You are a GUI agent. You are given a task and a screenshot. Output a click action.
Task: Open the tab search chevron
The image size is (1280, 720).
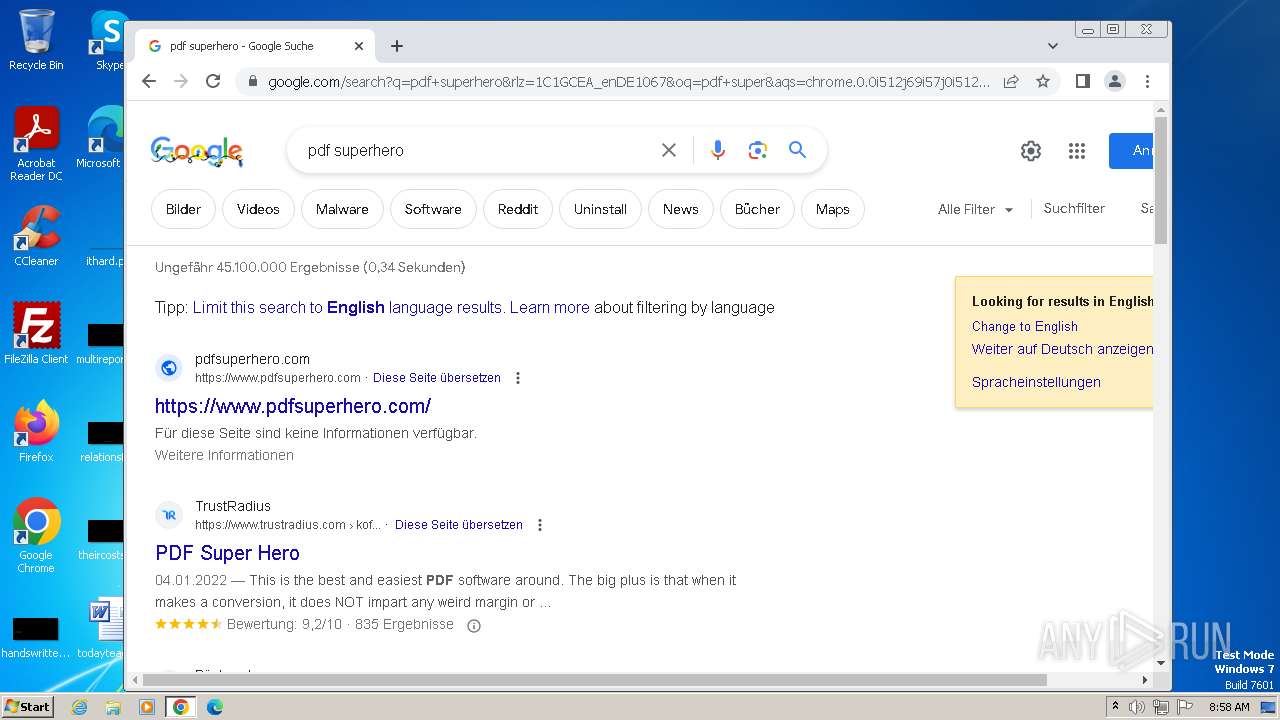[x=1052, y=46]
